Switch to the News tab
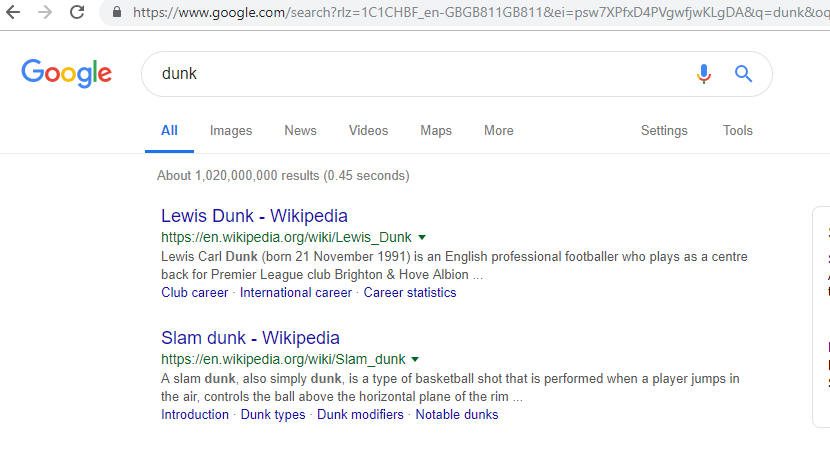 (301, 131)
